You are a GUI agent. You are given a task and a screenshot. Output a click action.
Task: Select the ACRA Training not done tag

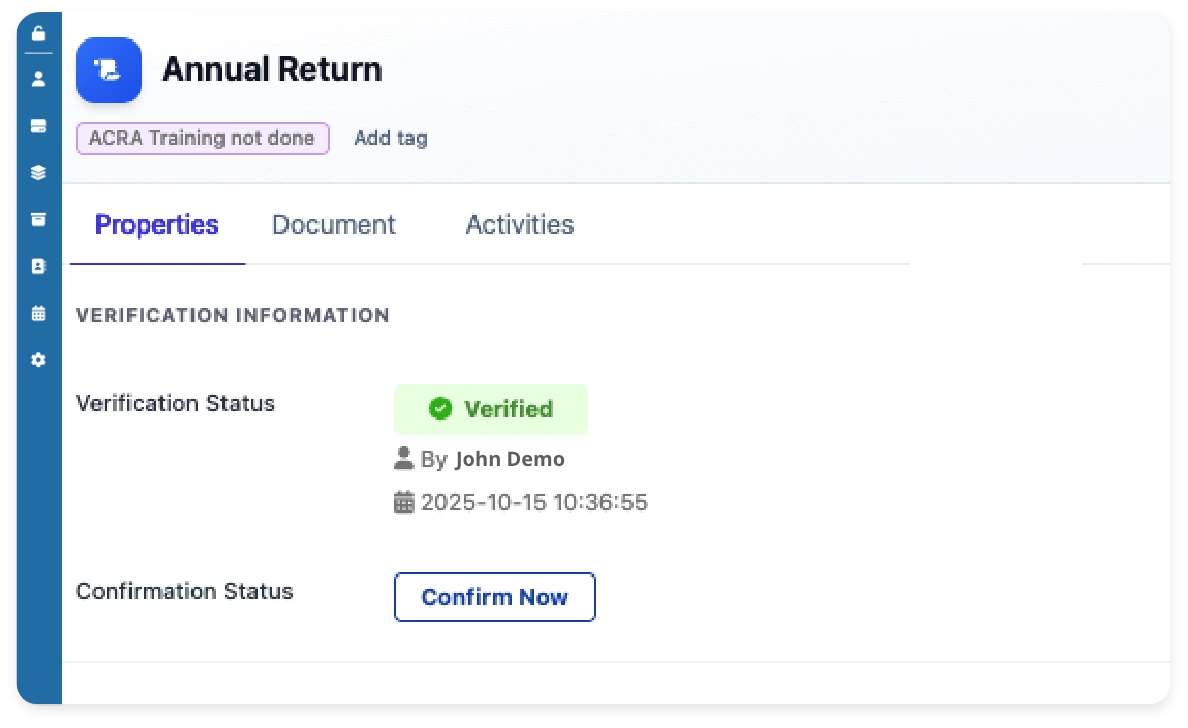point(202,138)
